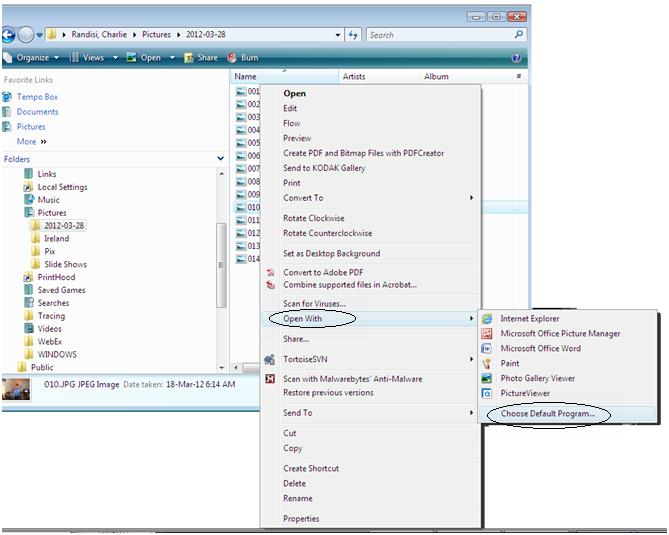This screenshot has height=535, width=669.
Task: Click Set as Desktop Background
Action: pyautogui.click(x=331, y=253)
